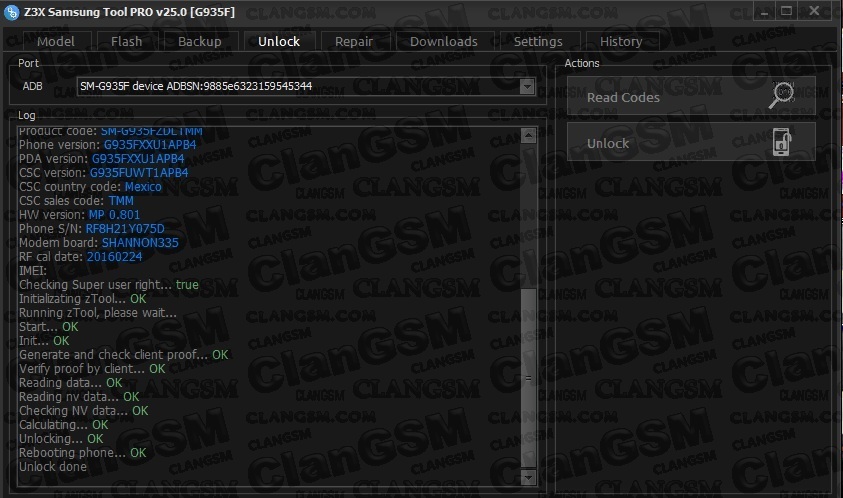Click the Reading nv data line

[x=79, y=396]
